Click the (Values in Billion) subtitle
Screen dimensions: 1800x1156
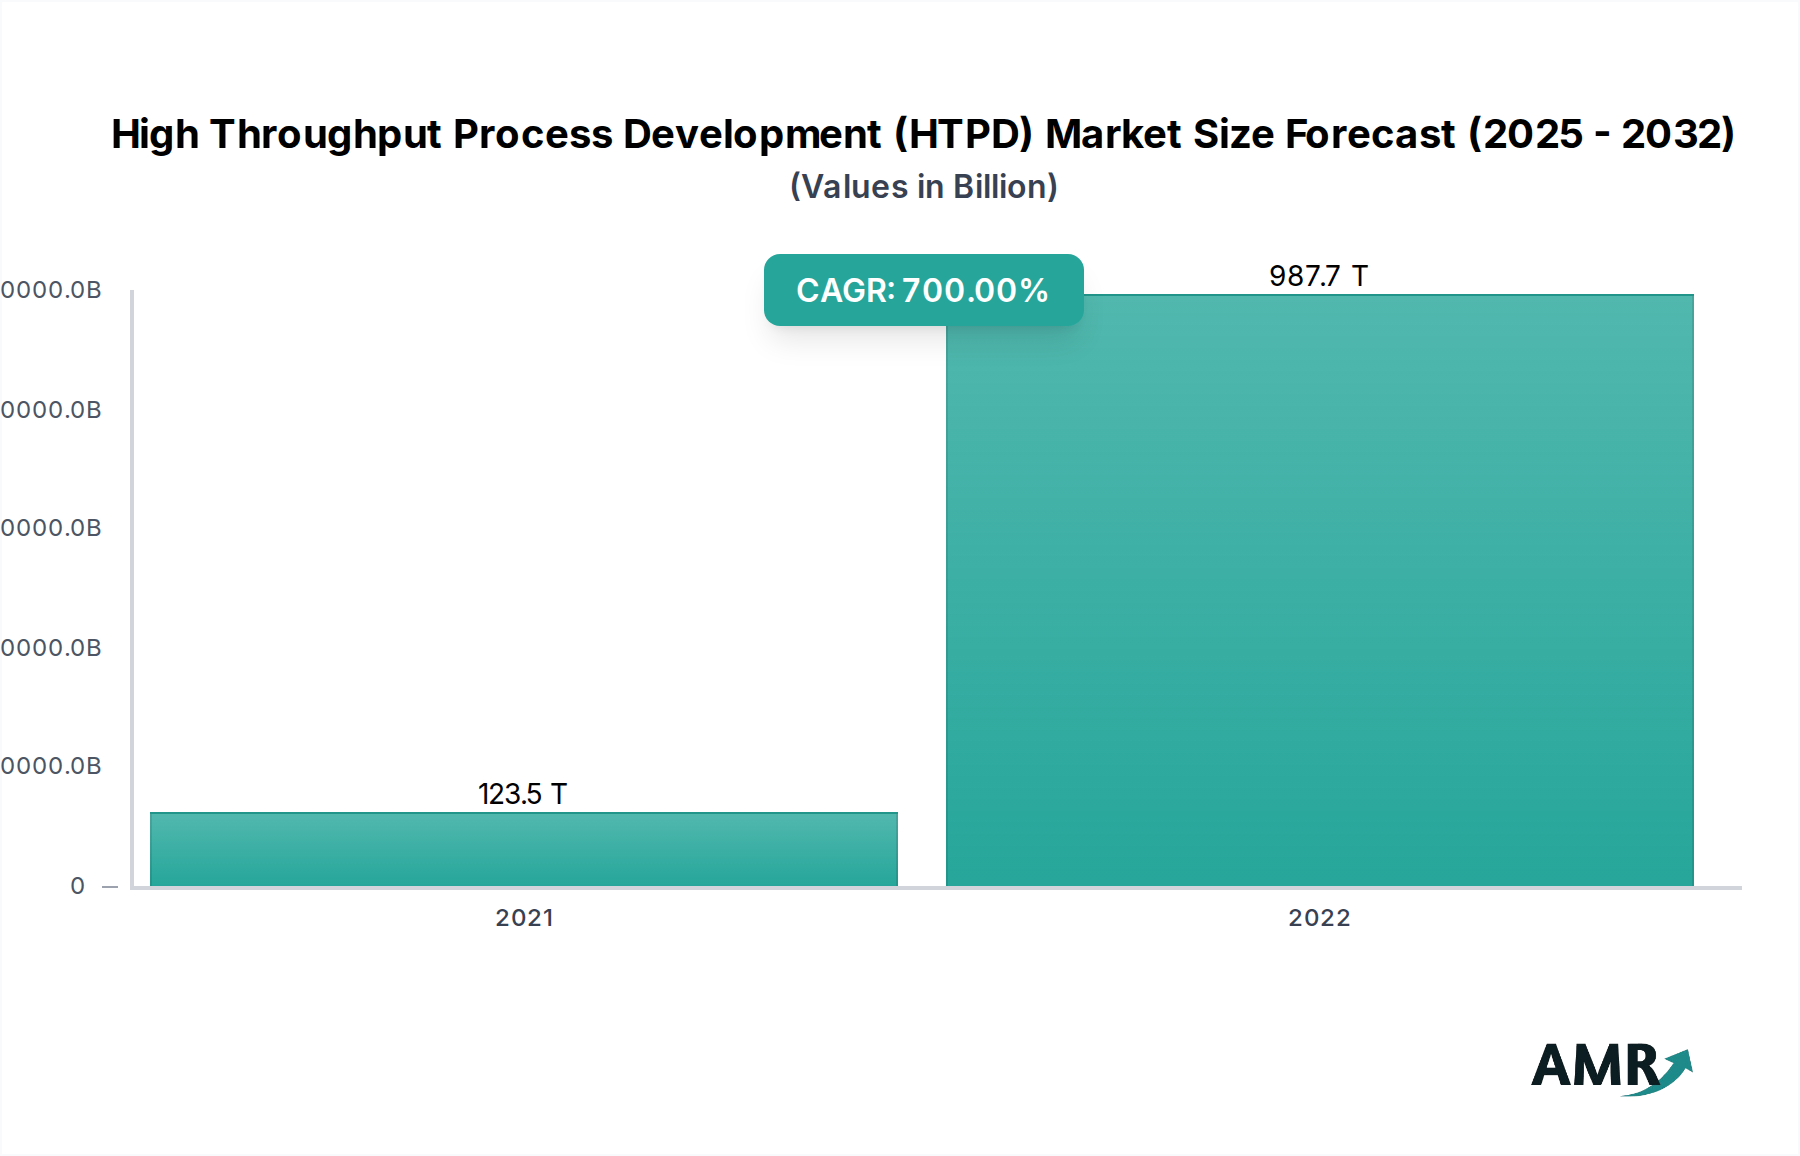coord(923,187)
